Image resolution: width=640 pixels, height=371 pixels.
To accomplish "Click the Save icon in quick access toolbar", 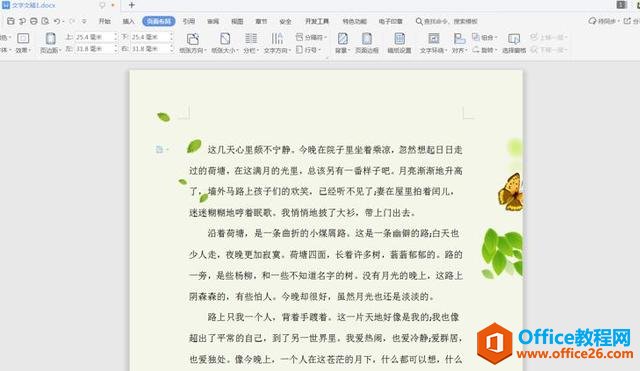I will [x=11, y=21].
